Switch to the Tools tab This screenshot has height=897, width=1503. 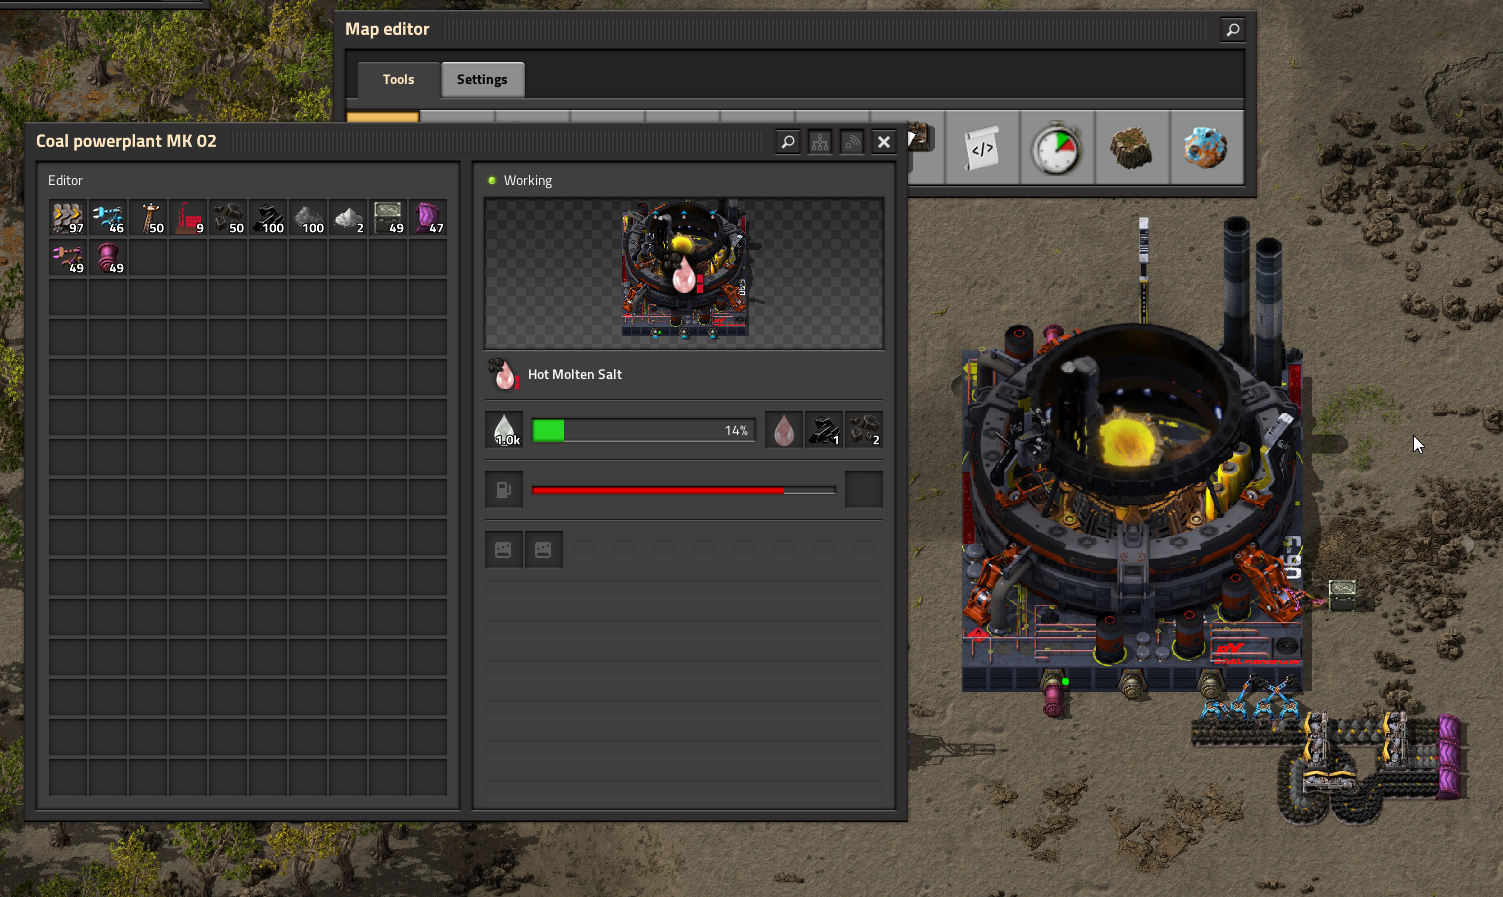pos(398,79)
